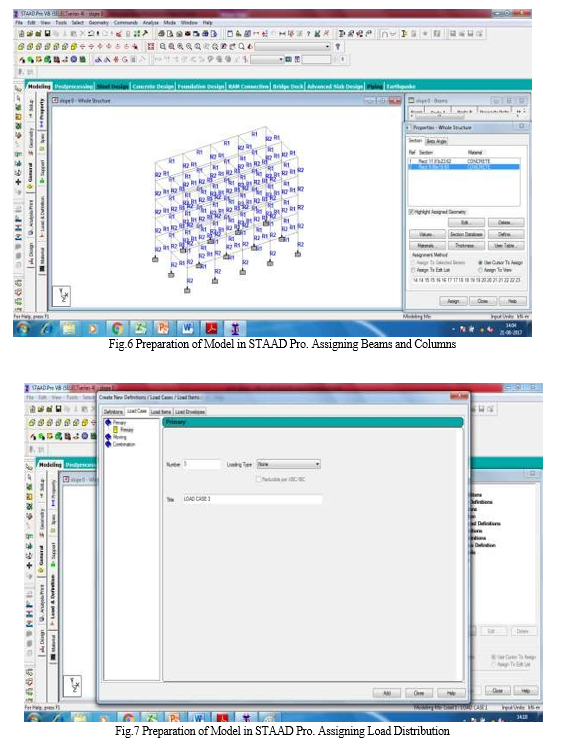Open the wide dropdown in the second toolbar row
This screenshot has height=743, width=578.
pos(292,46)
